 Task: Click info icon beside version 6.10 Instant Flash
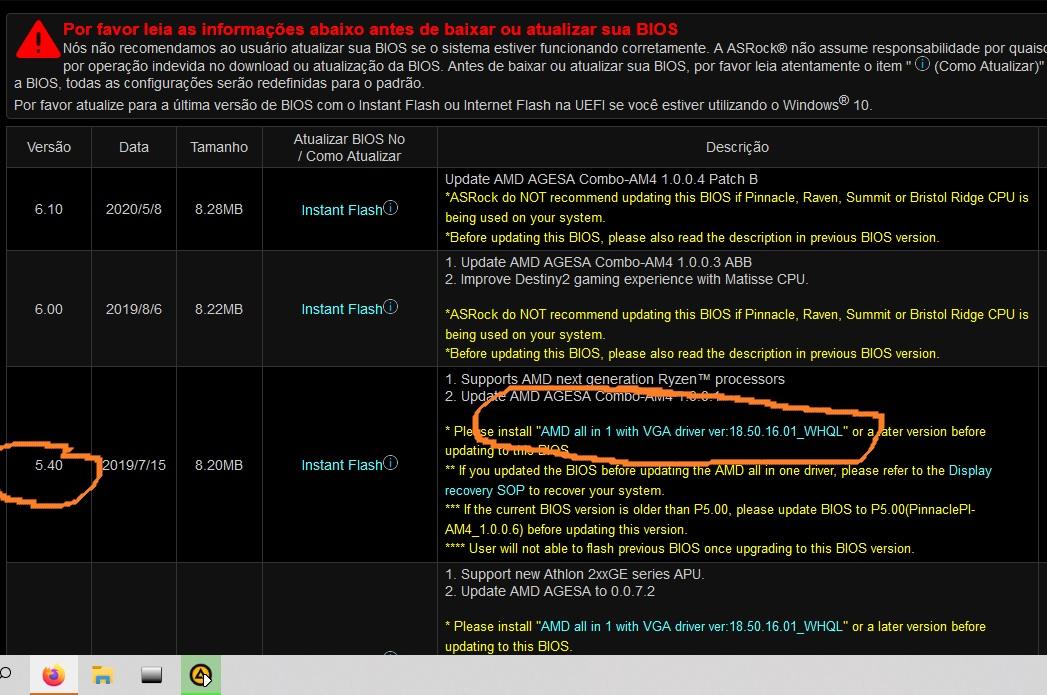tap(391, 208)
